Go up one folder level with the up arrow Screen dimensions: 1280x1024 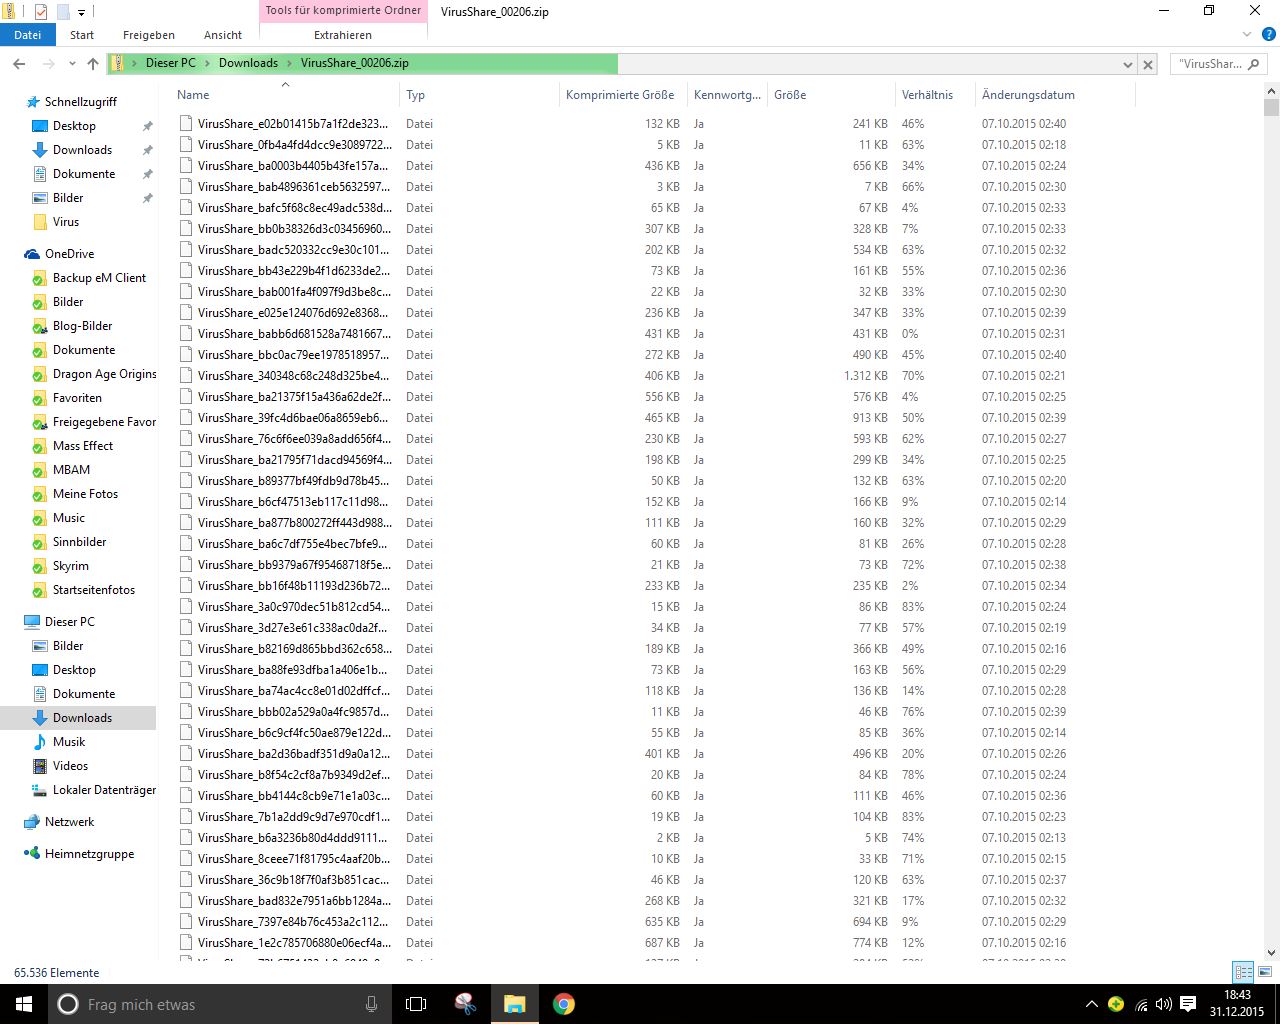coord(93,64)
